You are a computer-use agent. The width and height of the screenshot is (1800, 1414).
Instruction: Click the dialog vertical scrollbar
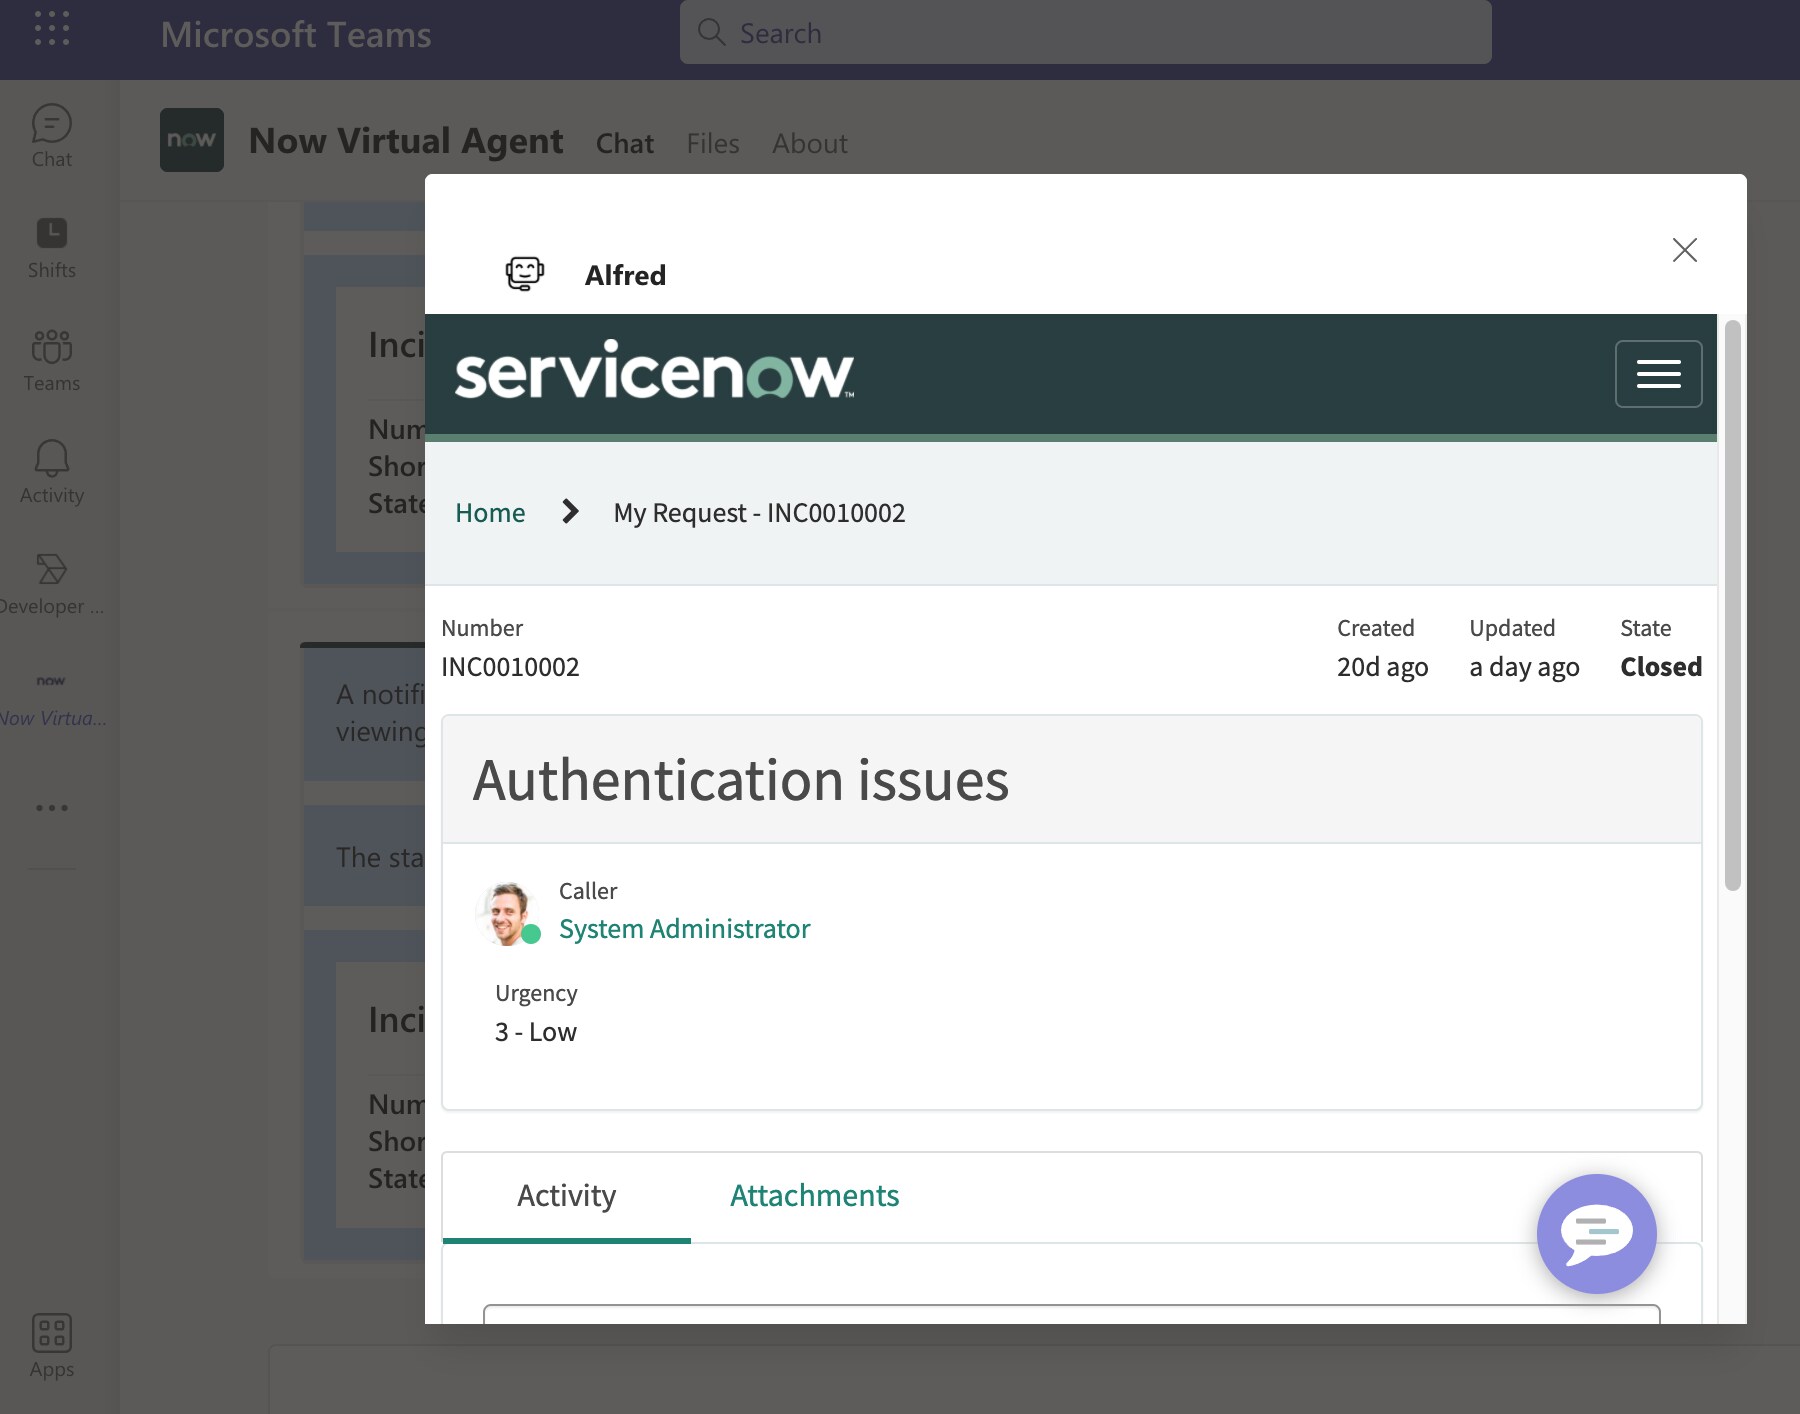click(1733, 605)
